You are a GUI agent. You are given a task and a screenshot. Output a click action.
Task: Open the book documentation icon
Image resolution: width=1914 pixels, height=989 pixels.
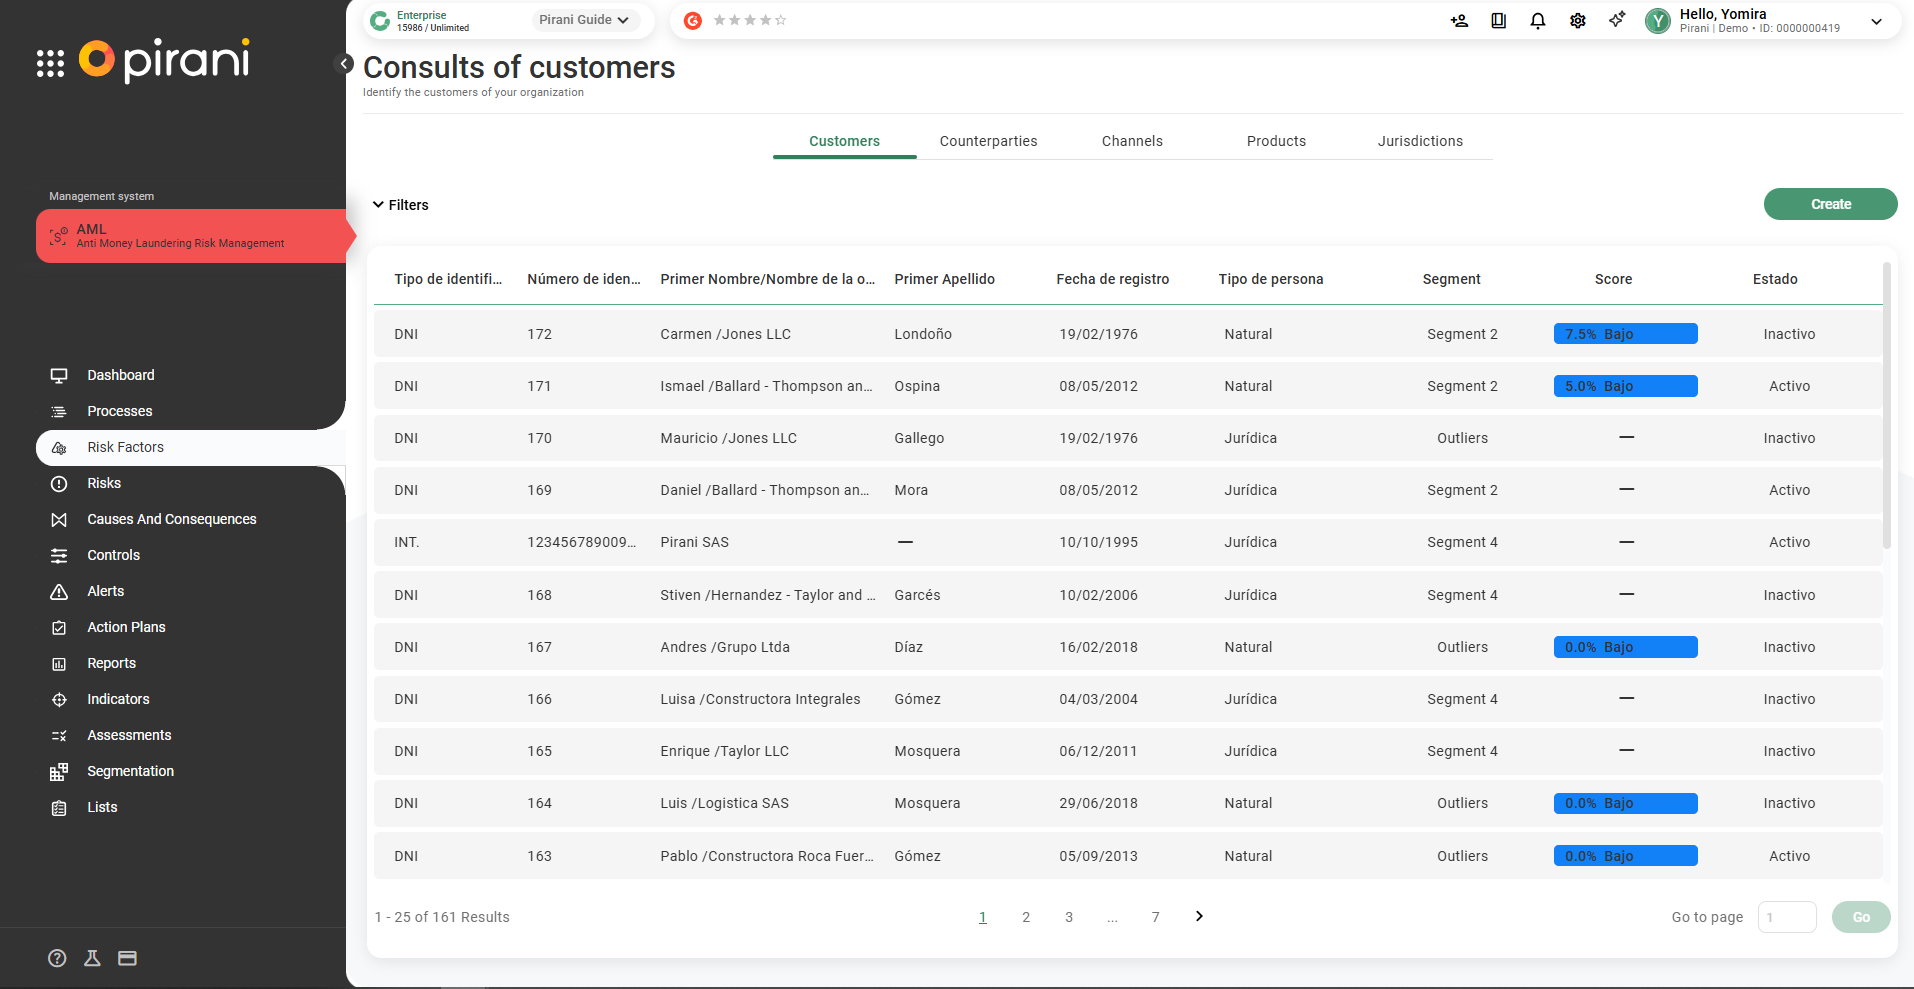pyautogui.click(x=1498, y=21)
